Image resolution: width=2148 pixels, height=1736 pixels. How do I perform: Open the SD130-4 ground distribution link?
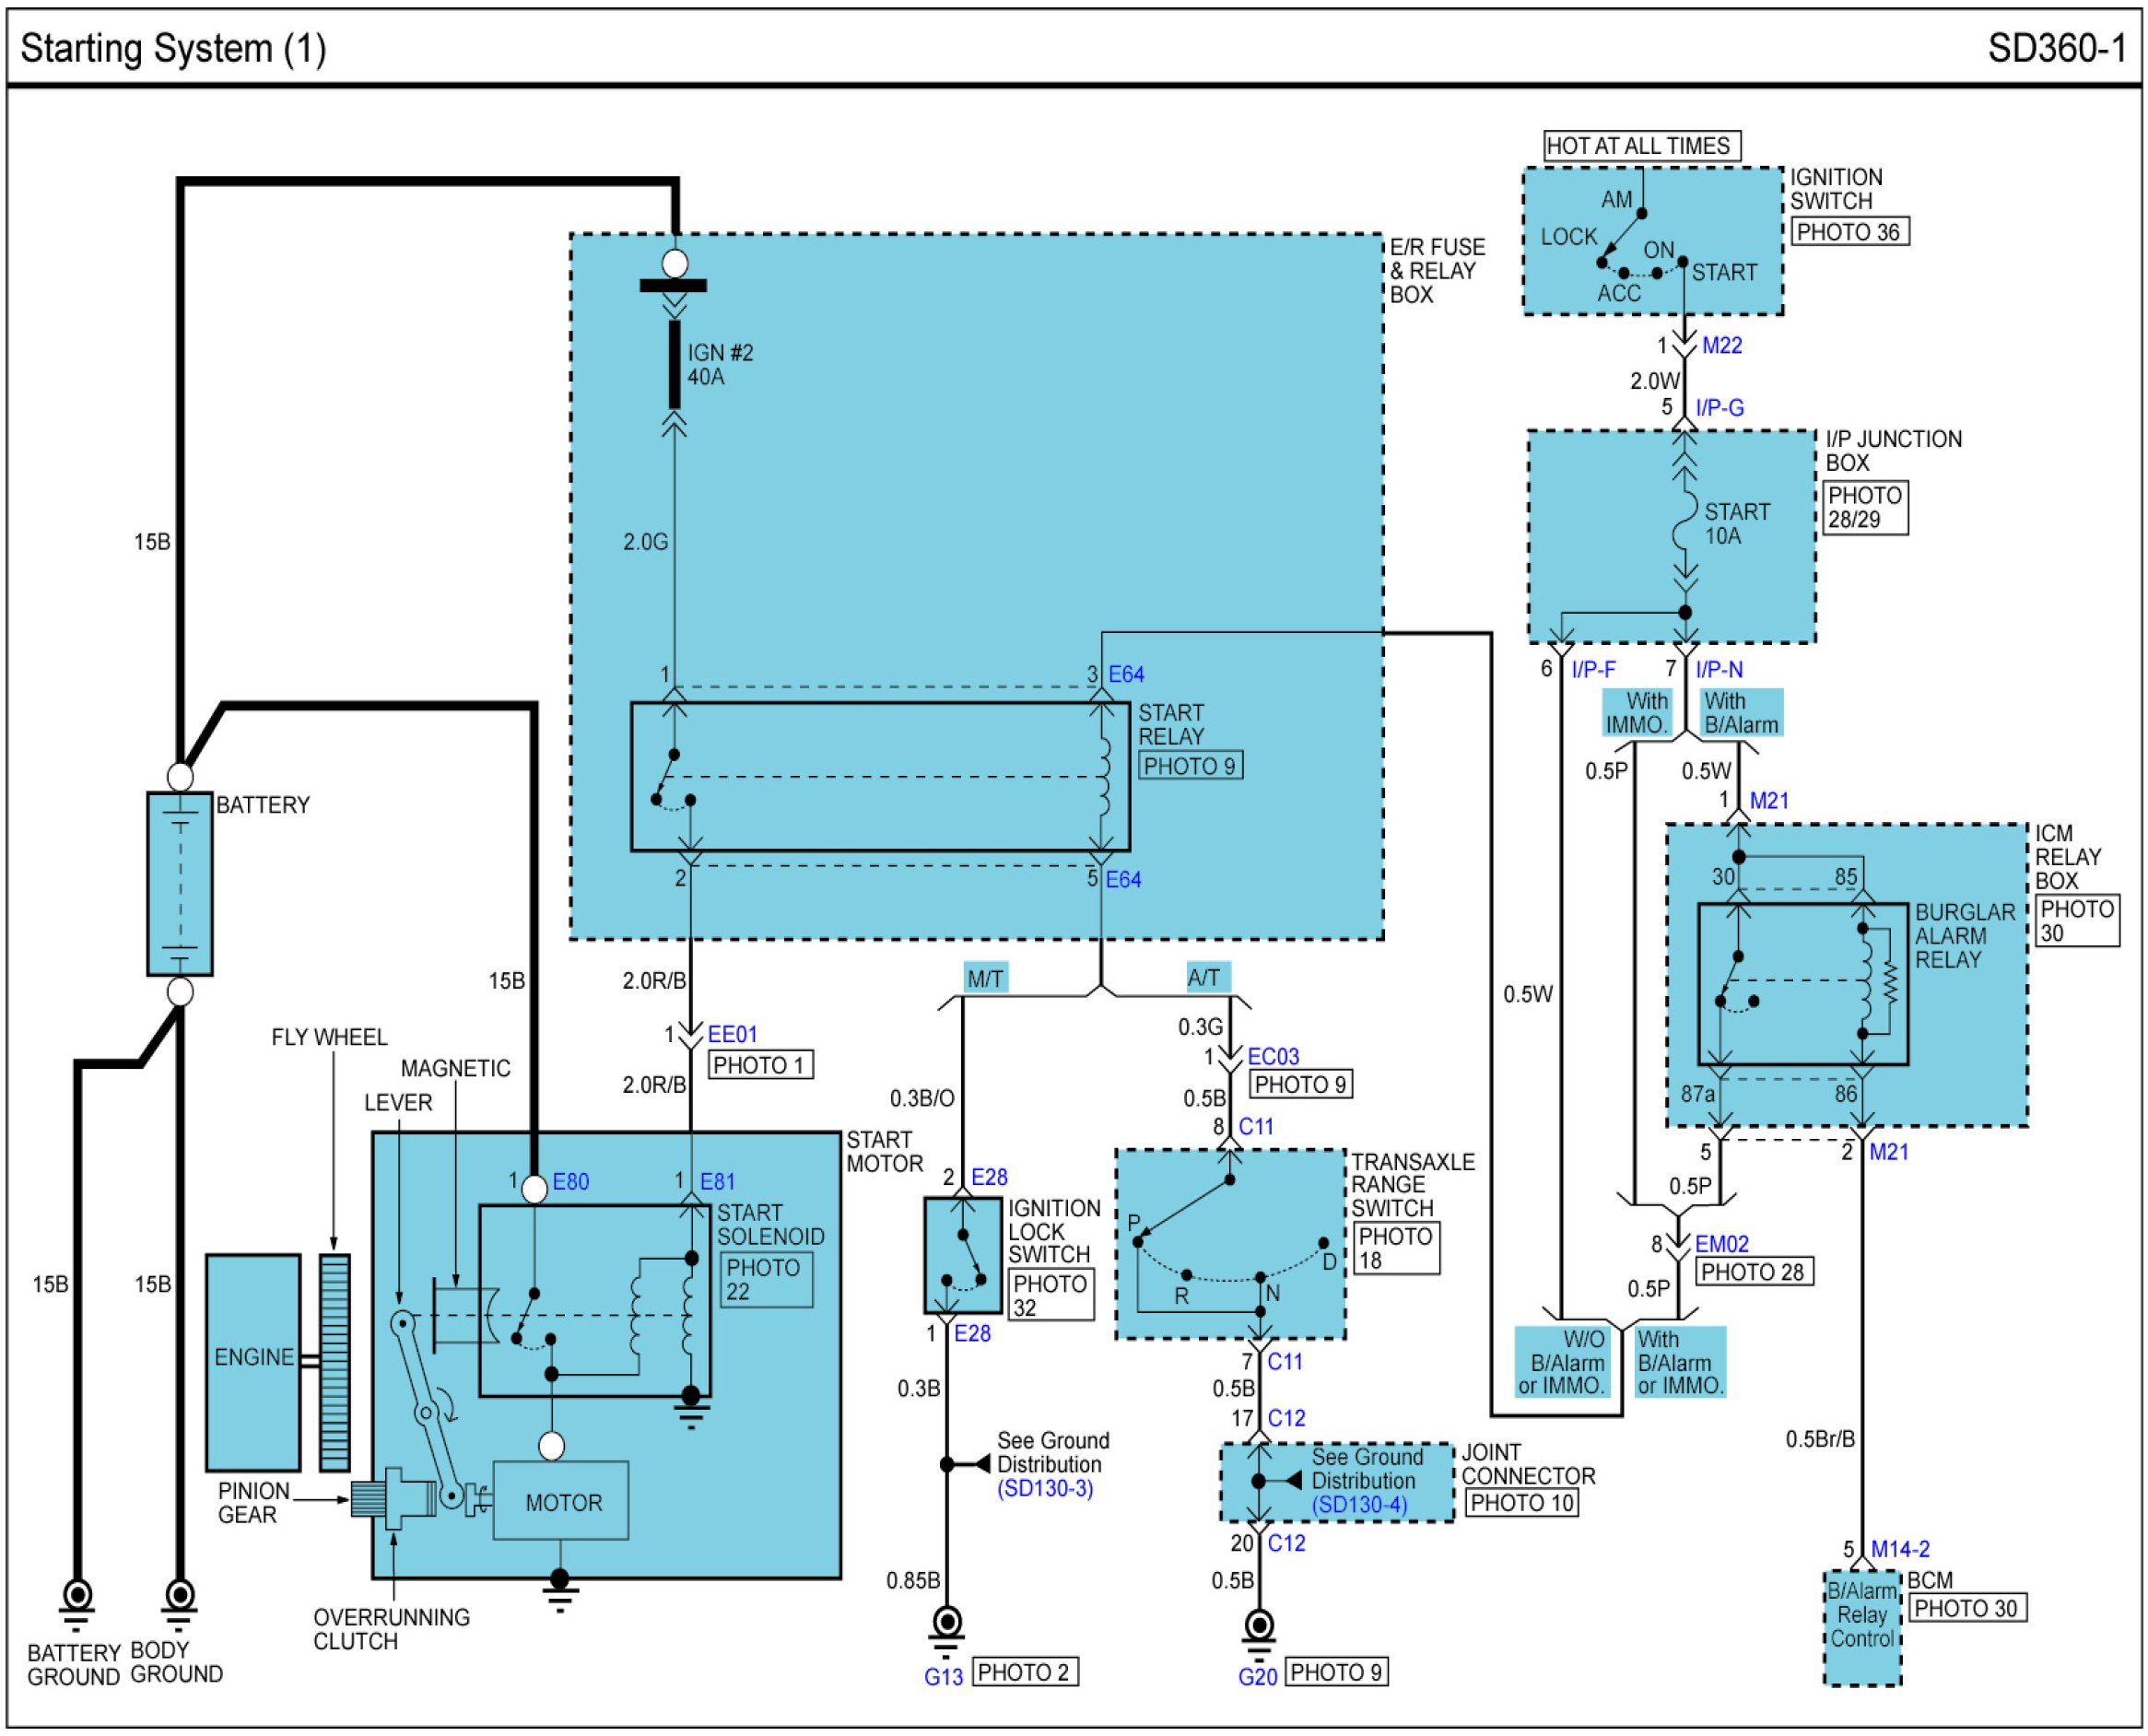click(x=1359, y=1505)
